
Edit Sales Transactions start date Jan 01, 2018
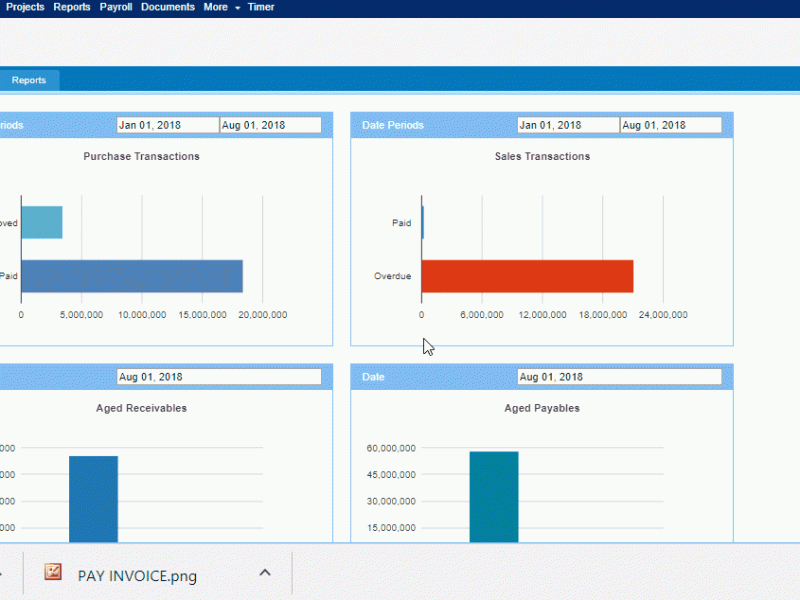coord(568,125)
